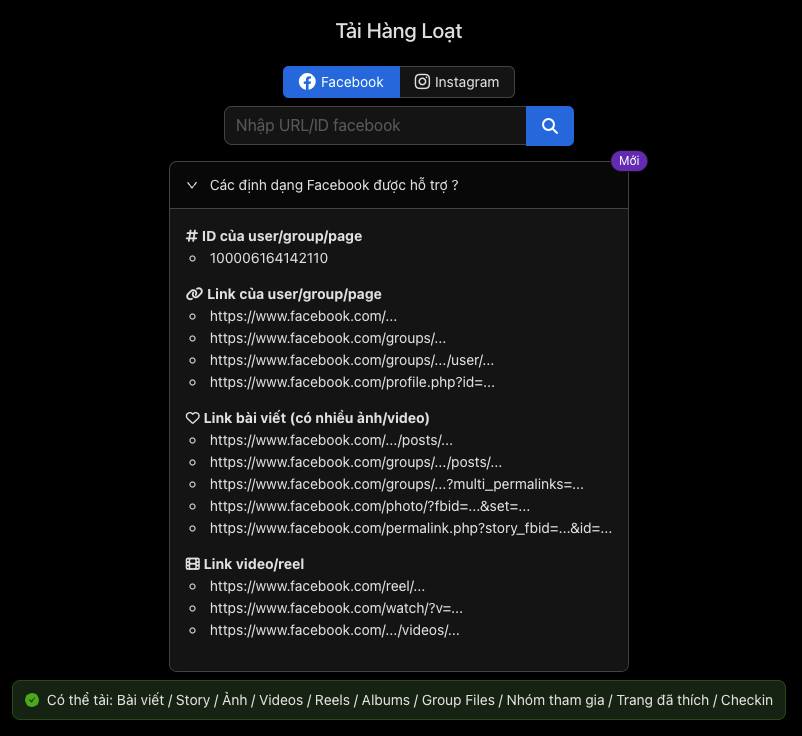Toggle the 'Các định dạng Facebook được hỗ trợ' header
The width and height of the screenshot is (802, 736).
[398, 185]
